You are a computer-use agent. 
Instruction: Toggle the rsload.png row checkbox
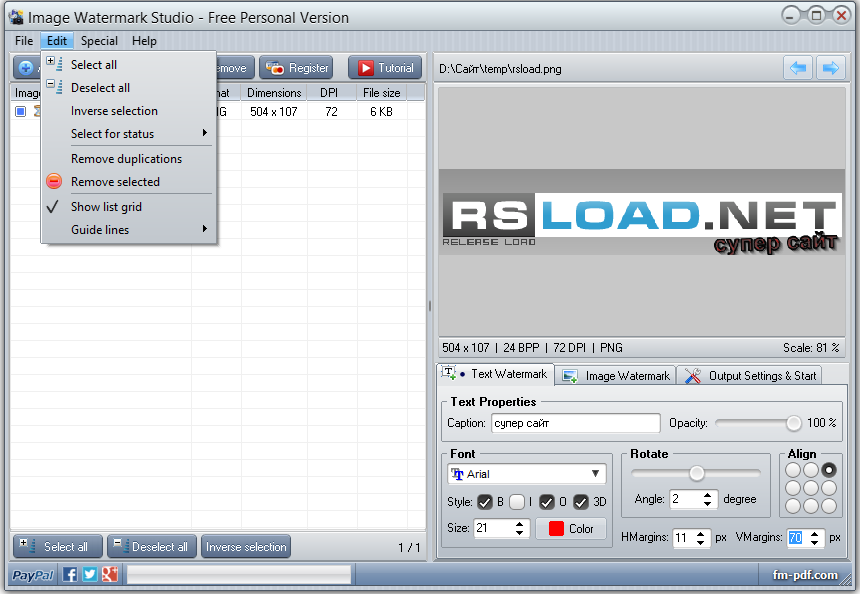pyautogui.click(x=21, y=112)
